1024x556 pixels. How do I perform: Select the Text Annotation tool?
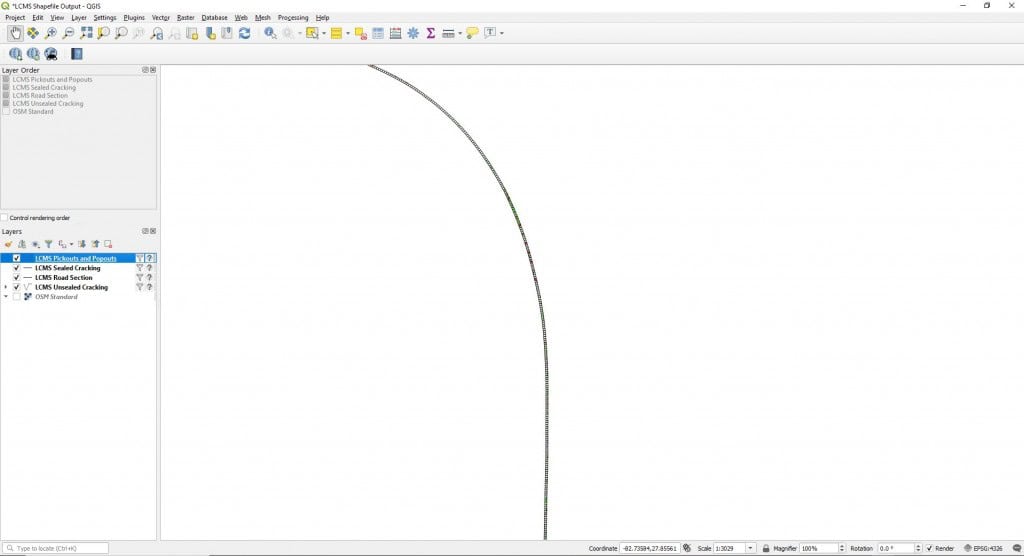(x=490, y=33)
